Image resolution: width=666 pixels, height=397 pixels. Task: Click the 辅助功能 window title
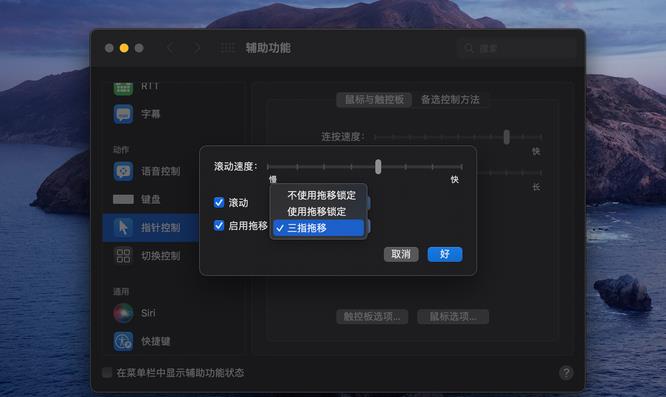point(268,48)
